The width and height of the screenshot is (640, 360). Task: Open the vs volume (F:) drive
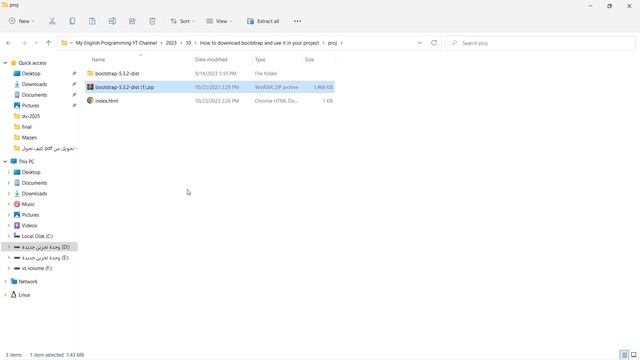(x=37, y=268)
